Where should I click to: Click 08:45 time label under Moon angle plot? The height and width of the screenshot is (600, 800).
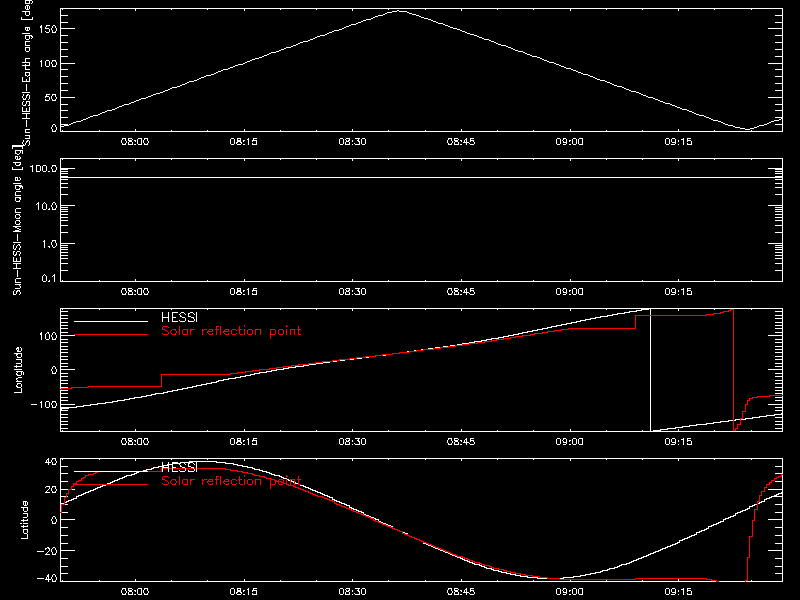pyautogui.click(x=461, y=291)
